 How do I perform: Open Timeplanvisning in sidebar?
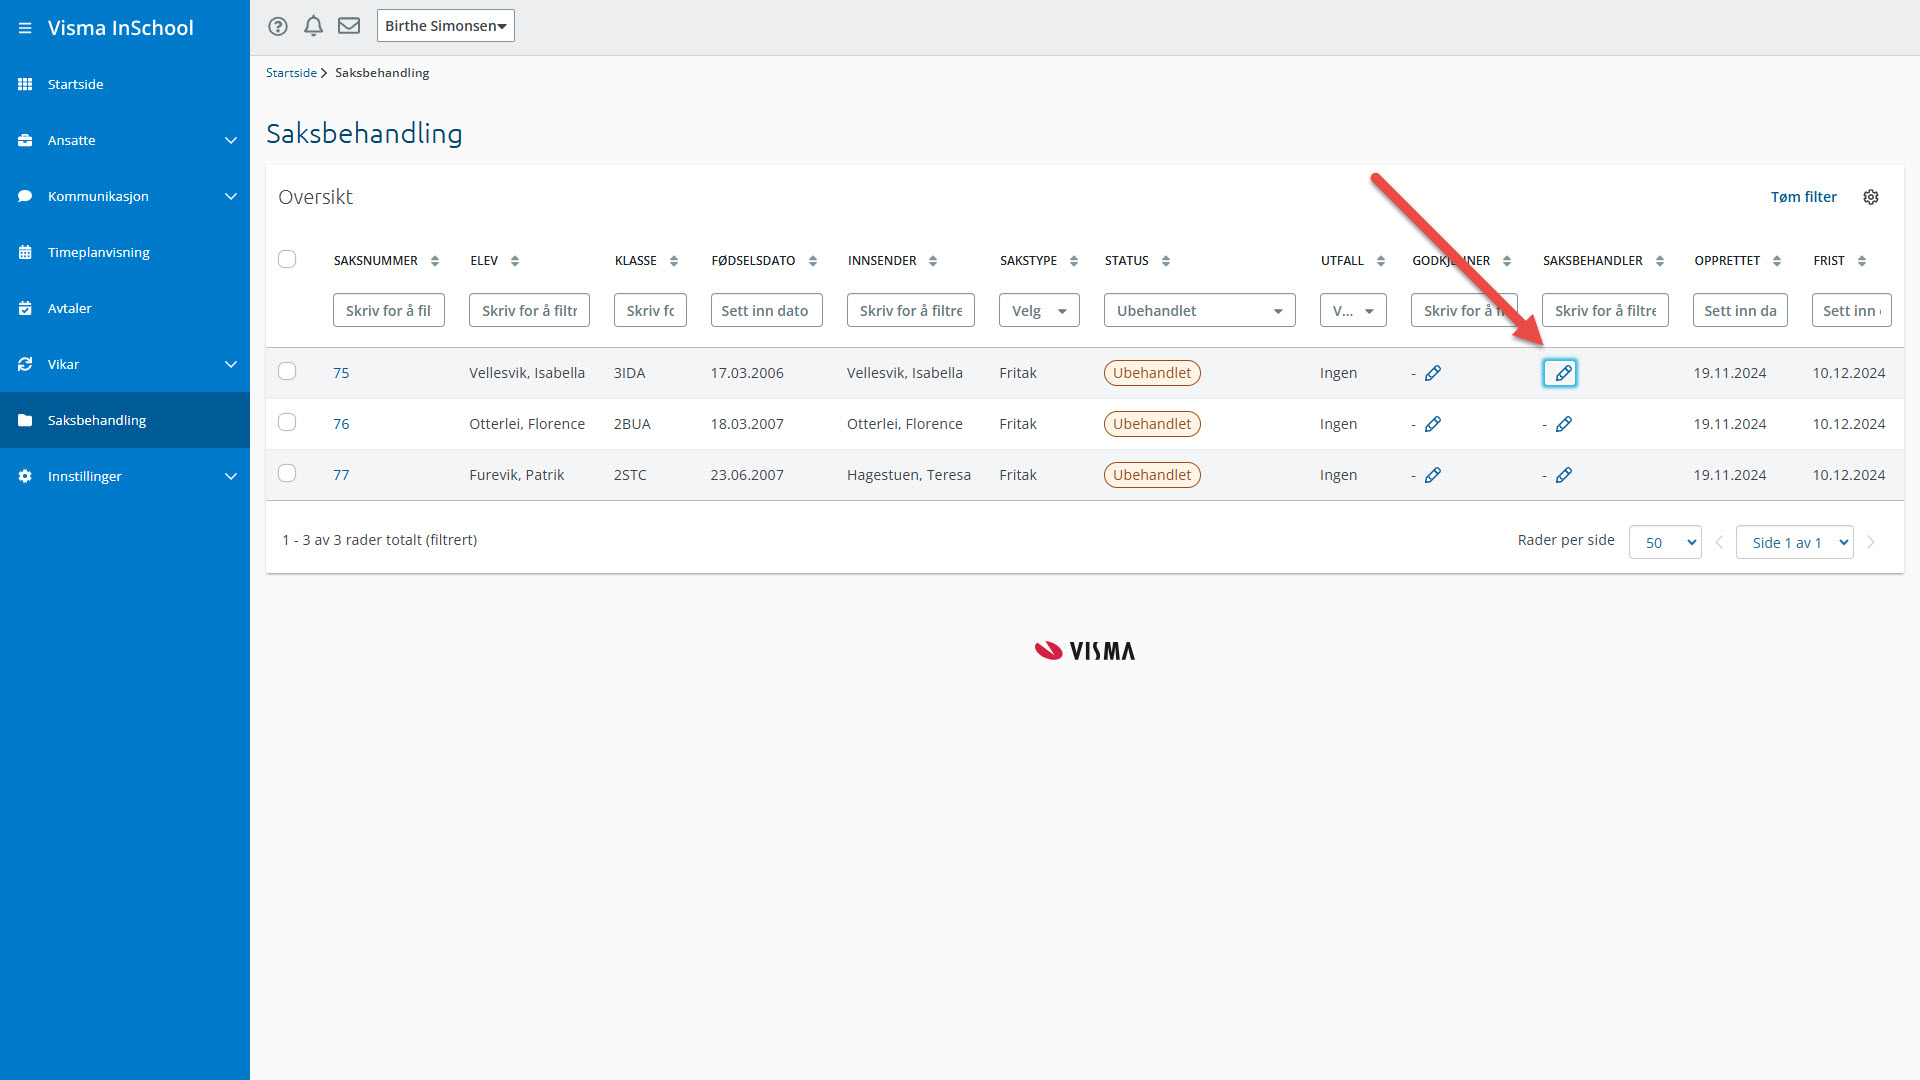(99, 252)
